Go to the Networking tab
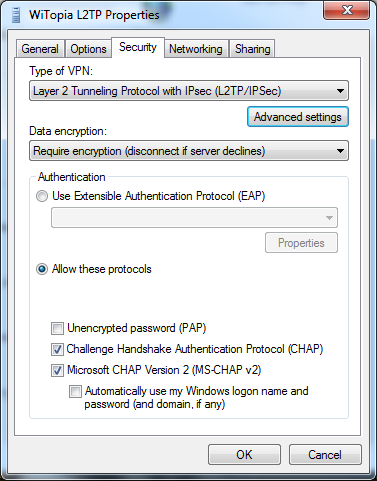The width and height of the screenshot is (377, 481). click(x=196, y=49)
